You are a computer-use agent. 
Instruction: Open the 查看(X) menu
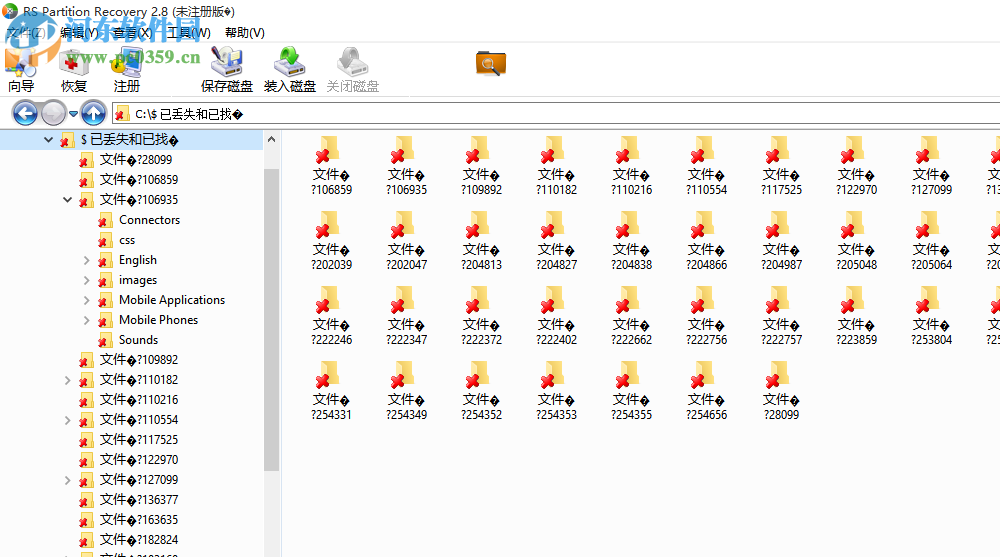132,33
